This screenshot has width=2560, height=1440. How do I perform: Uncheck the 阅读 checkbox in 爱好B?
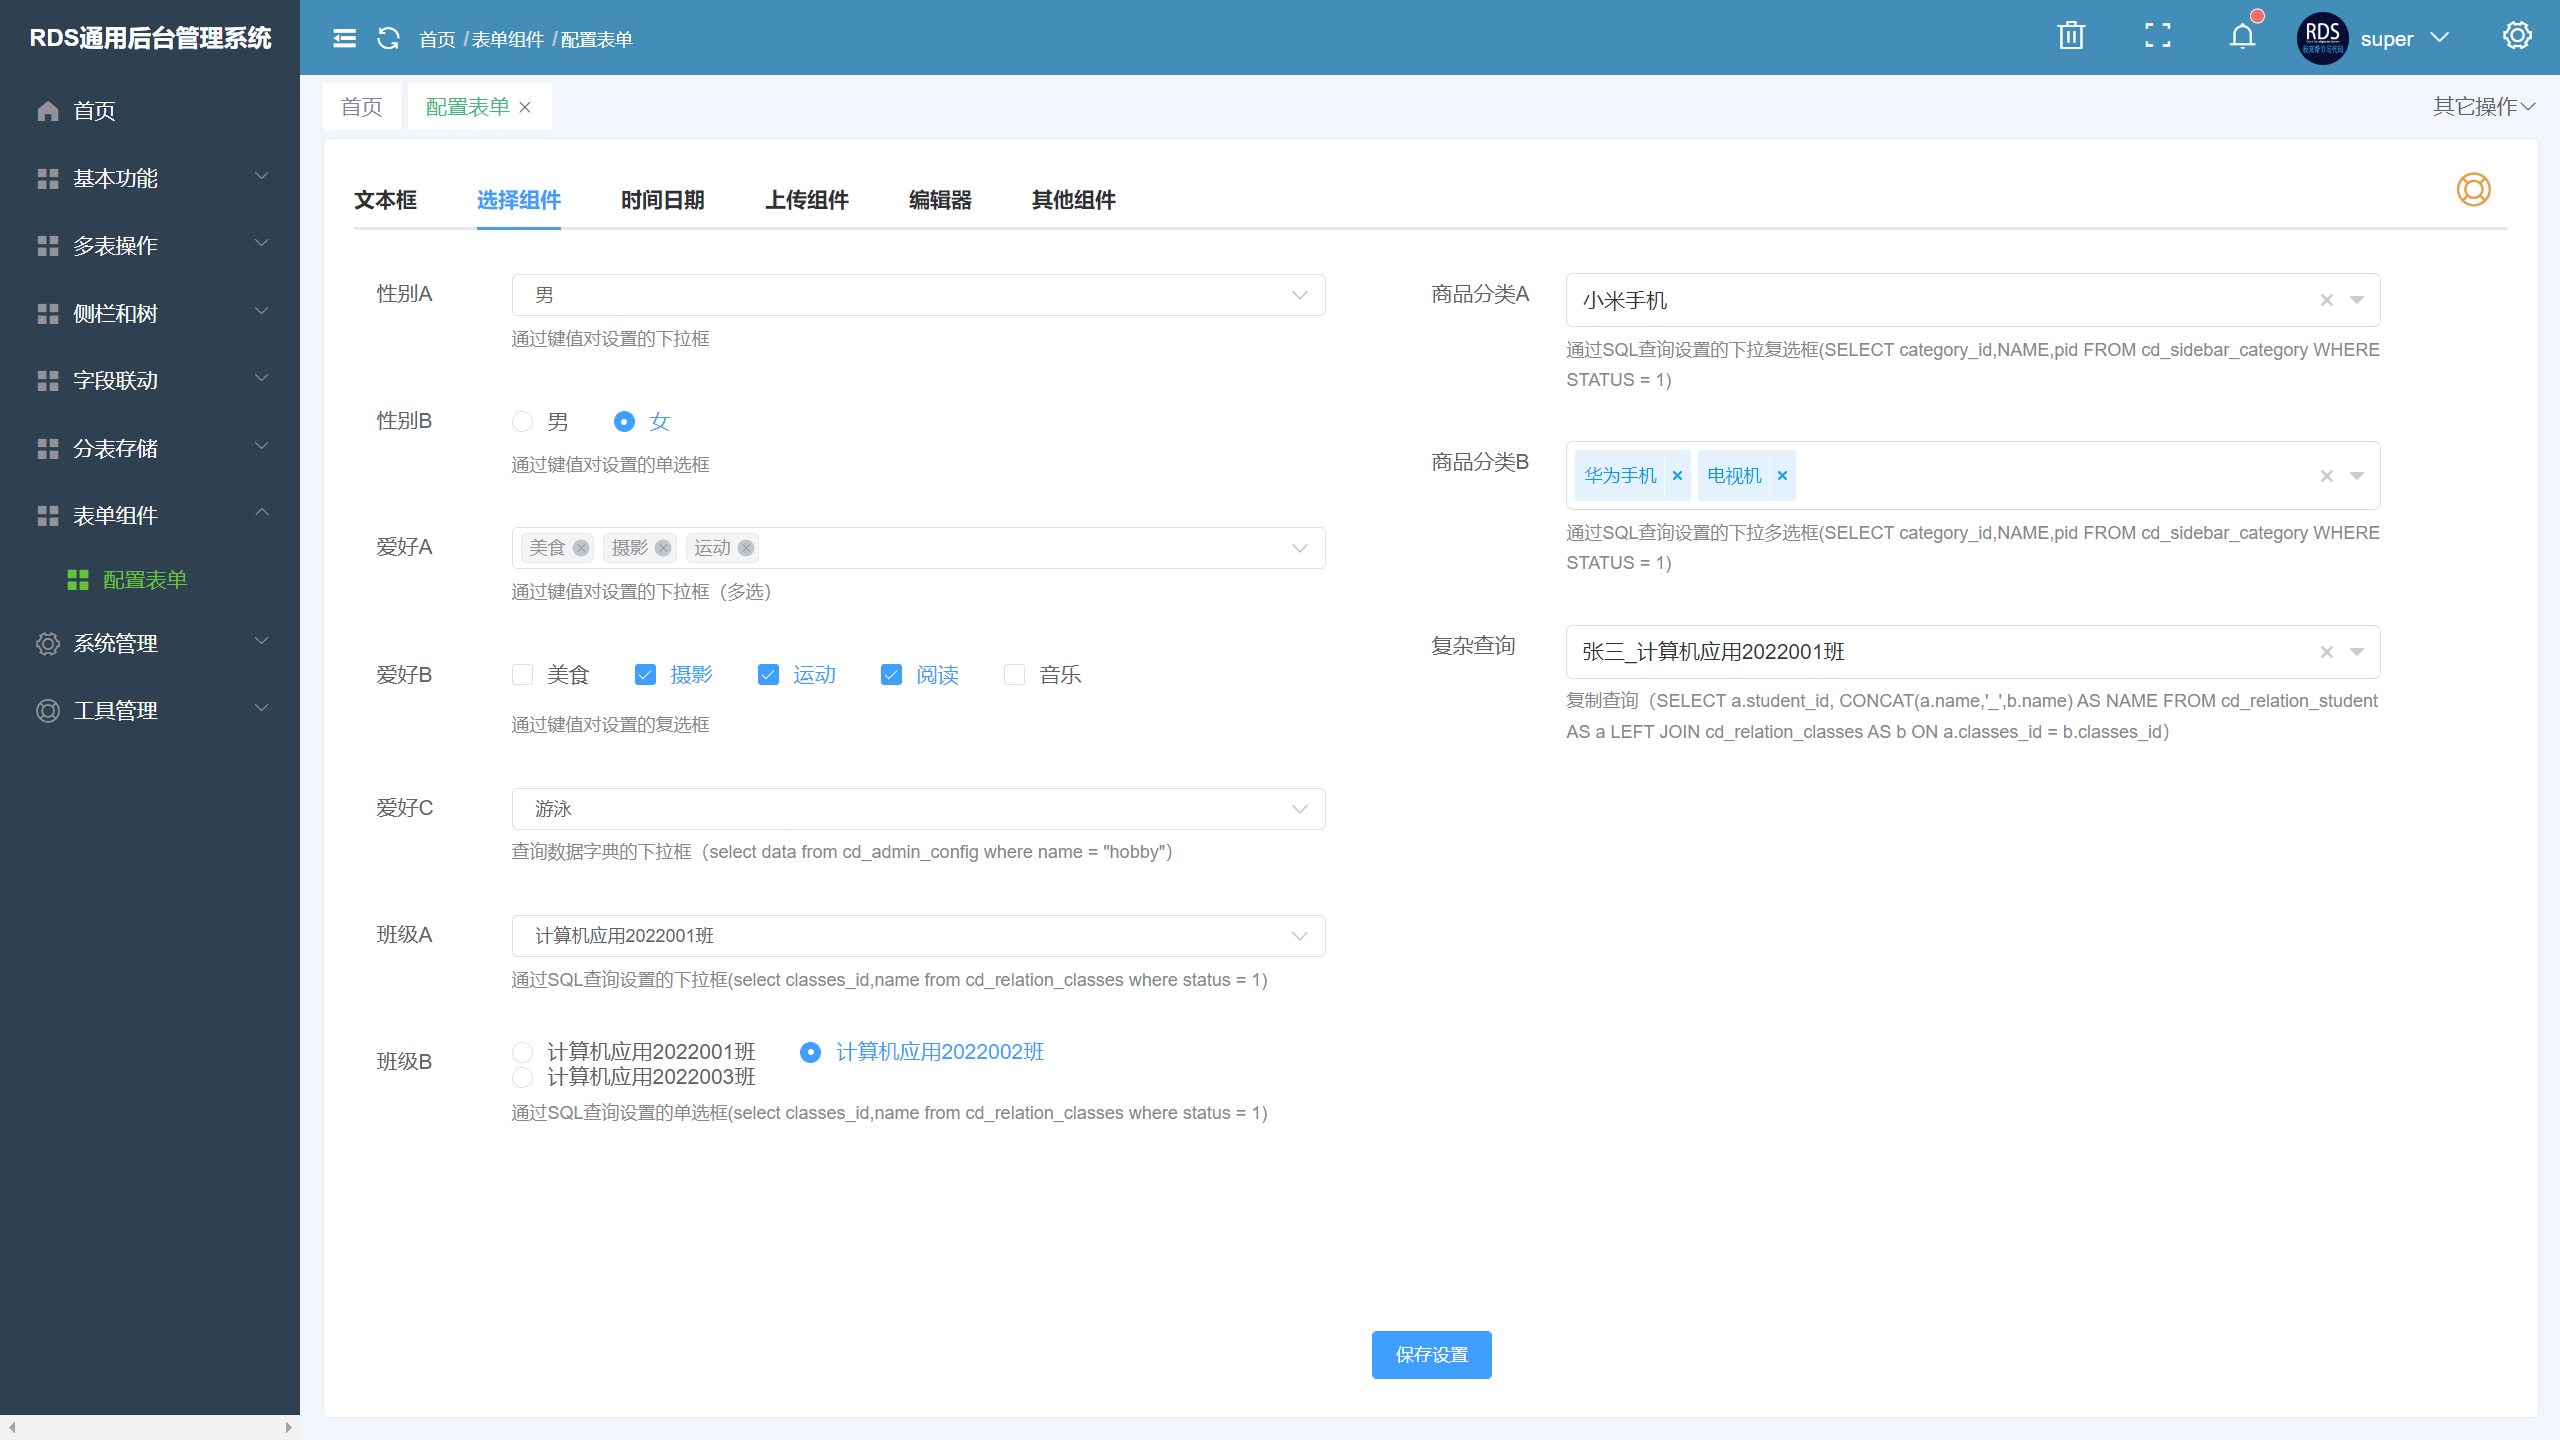coord(891,675)
